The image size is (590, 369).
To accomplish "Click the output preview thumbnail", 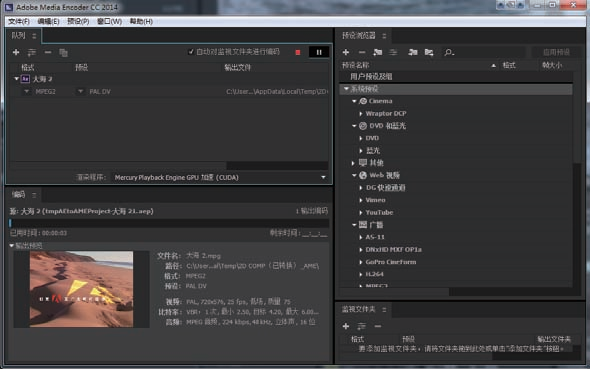I will [81, 289].
